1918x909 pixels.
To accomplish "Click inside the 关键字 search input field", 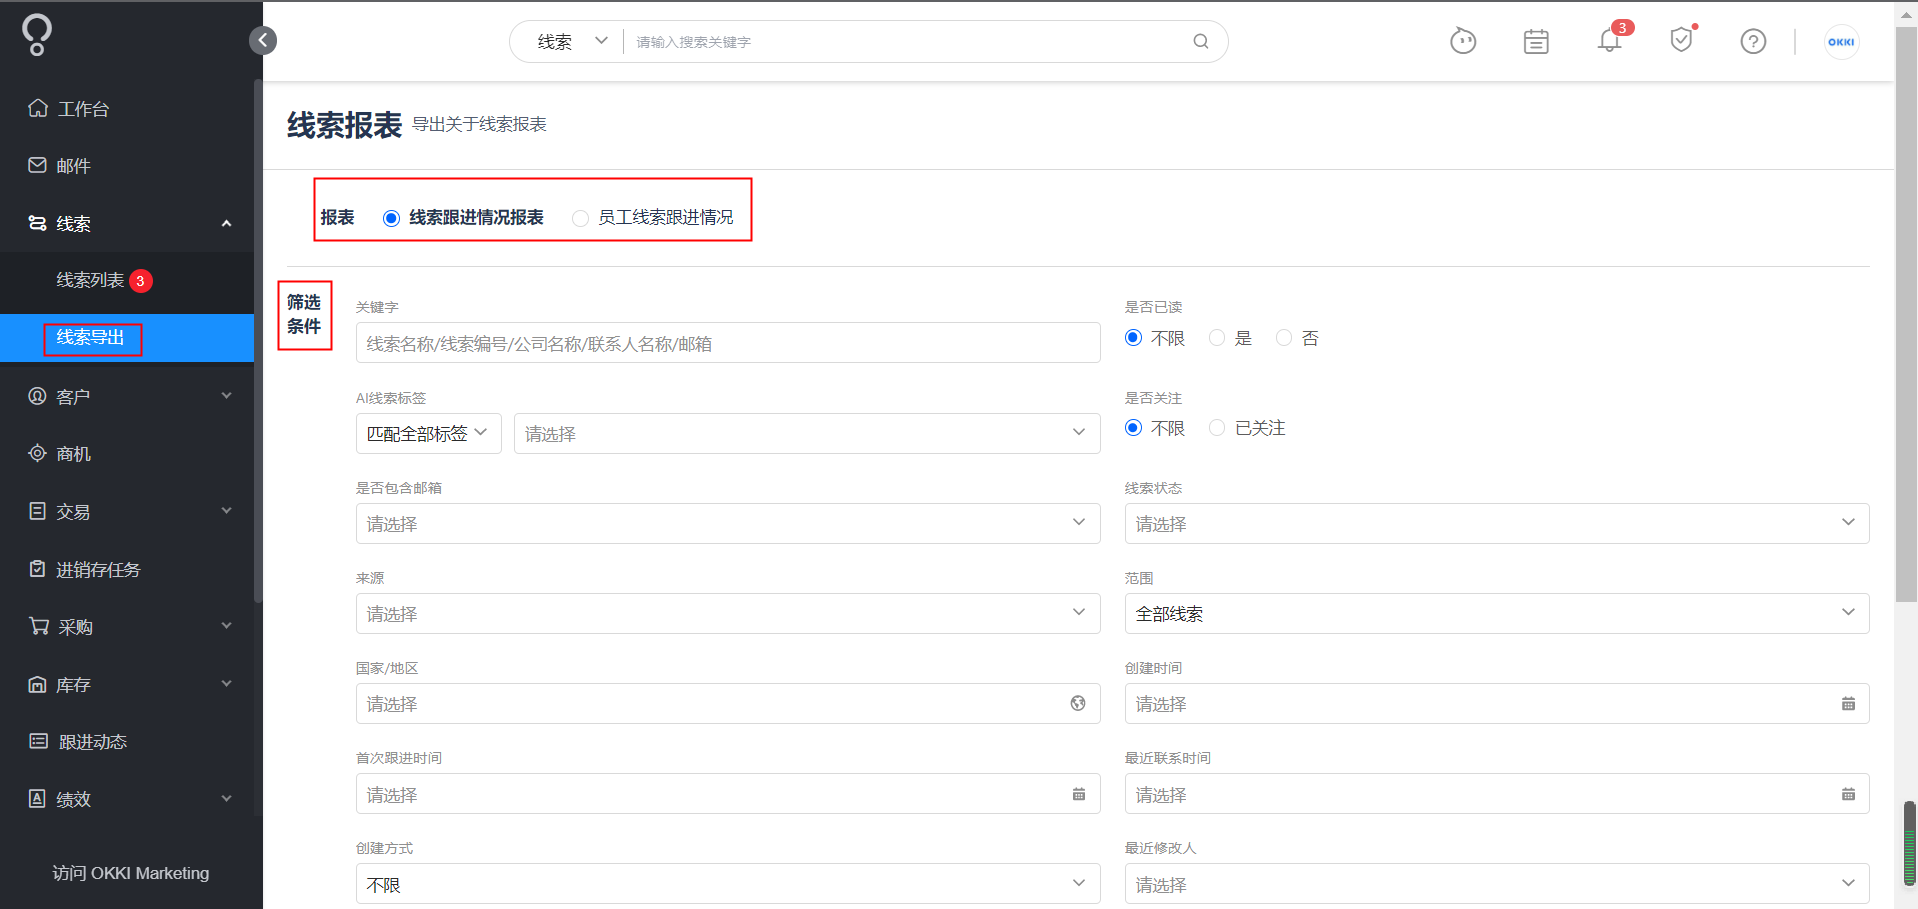I will point(727,342).
